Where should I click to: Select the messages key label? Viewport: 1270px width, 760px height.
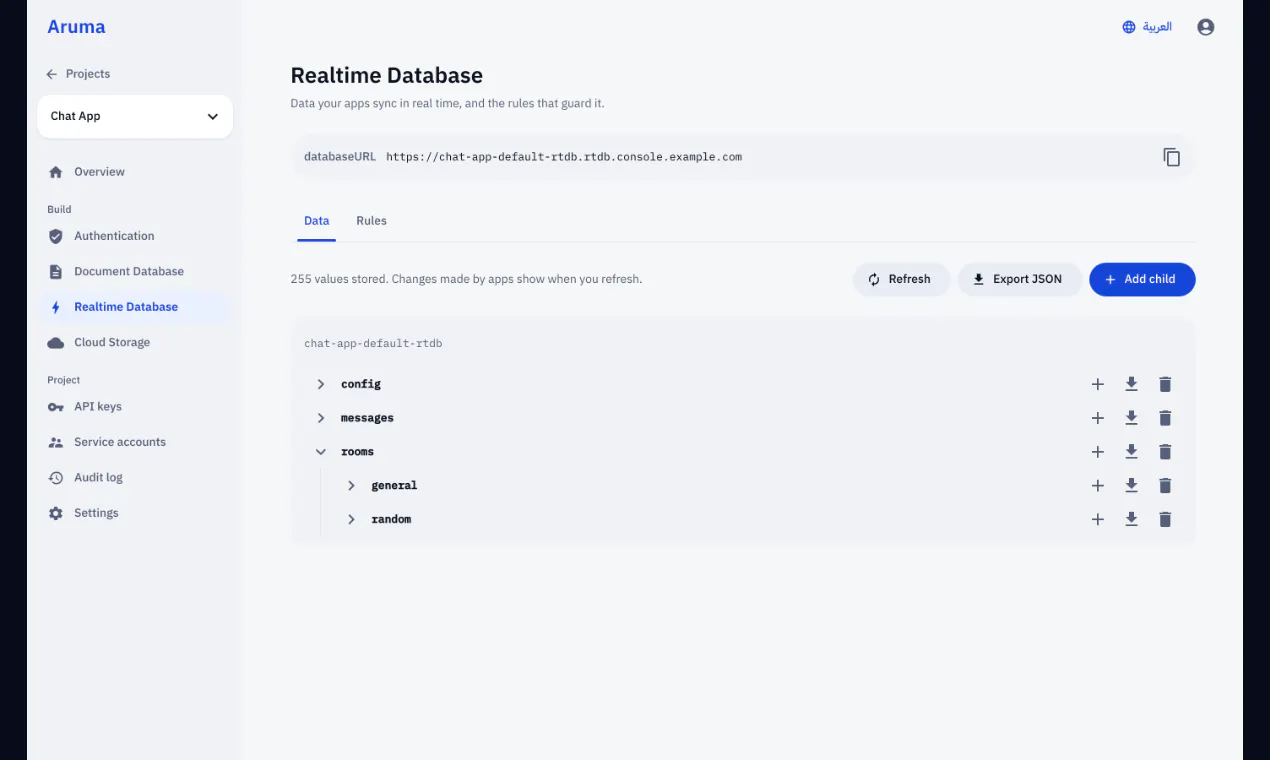367,418
